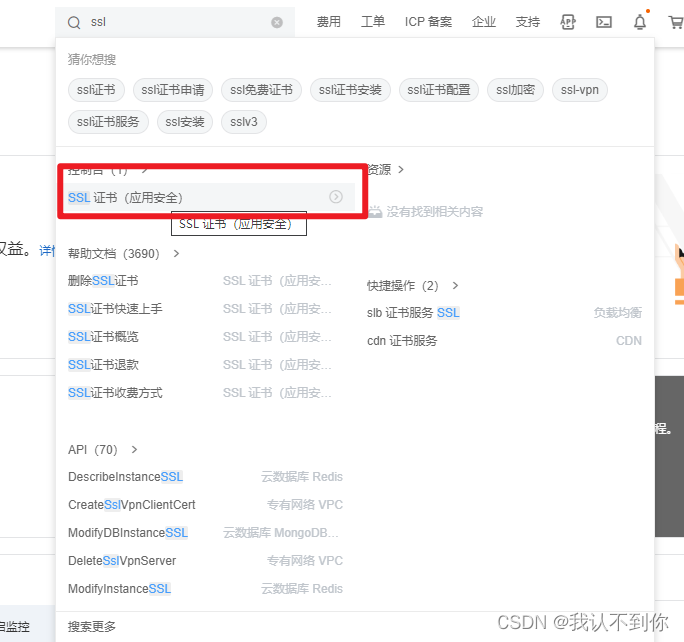The width and height of the screenshot is (684, 642).
Task: Select the ssl证书申请 suggestion chip
Action: [x=173, y=90]
